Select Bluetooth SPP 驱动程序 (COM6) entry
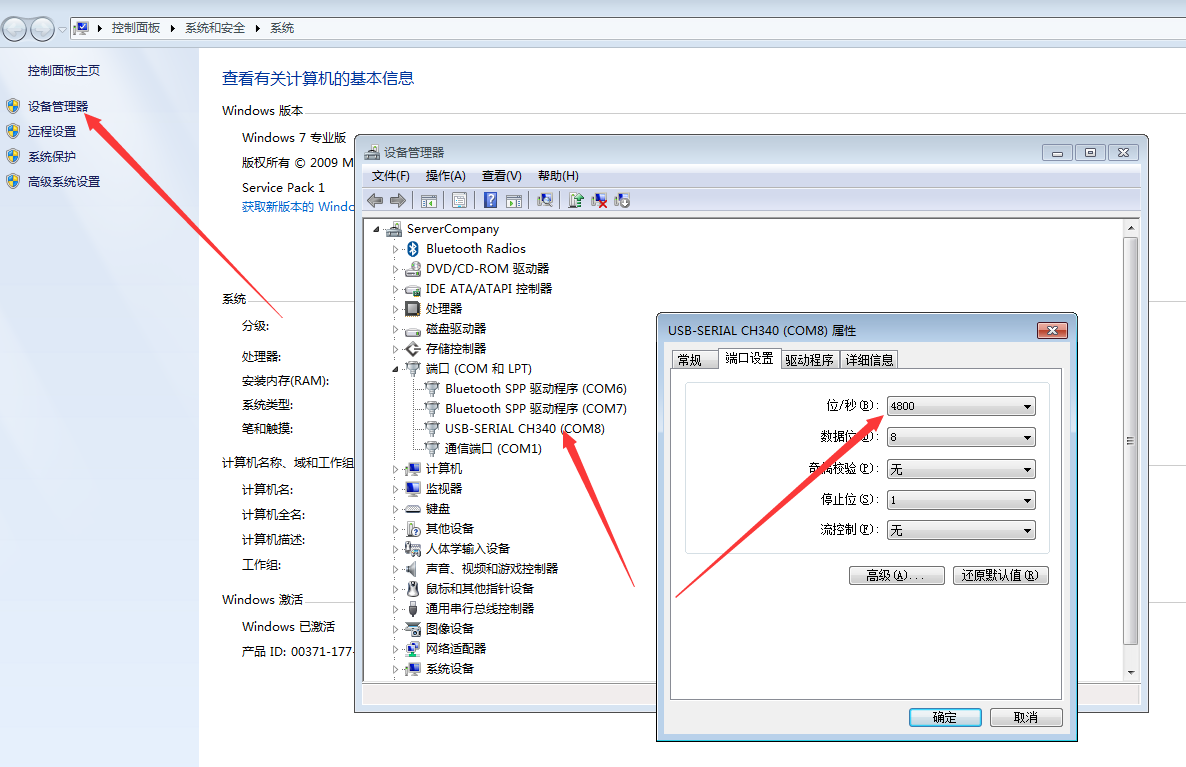Image resolution: width=1186 pixels, height=767 pixels. click(536, 389)
